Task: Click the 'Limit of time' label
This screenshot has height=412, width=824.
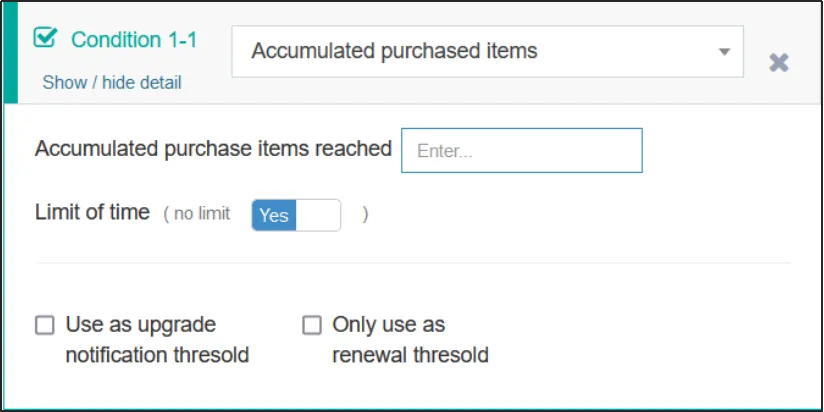Action: (x=92, y=213)
